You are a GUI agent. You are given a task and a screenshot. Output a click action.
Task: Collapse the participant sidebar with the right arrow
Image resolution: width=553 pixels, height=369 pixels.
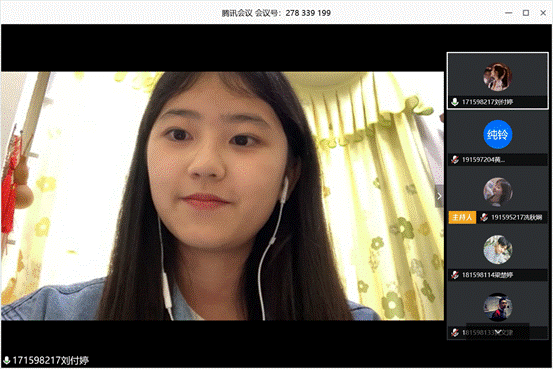(439, 196)
